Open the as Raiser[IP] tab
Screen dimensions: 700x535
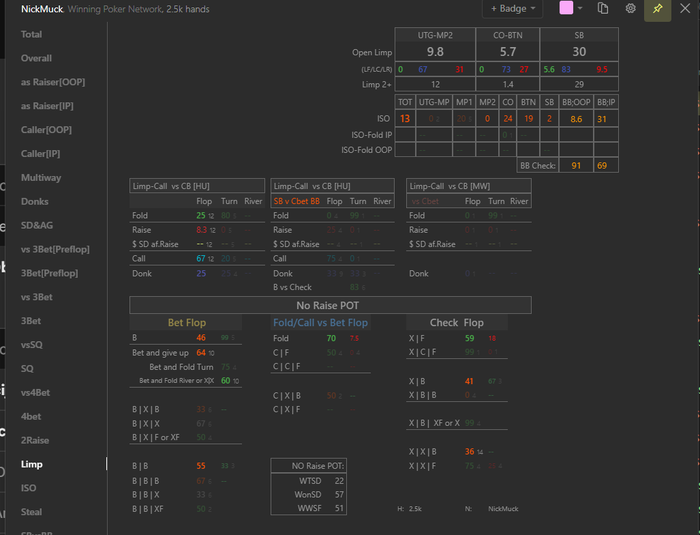pyautogui.click(x=47, y=106)
